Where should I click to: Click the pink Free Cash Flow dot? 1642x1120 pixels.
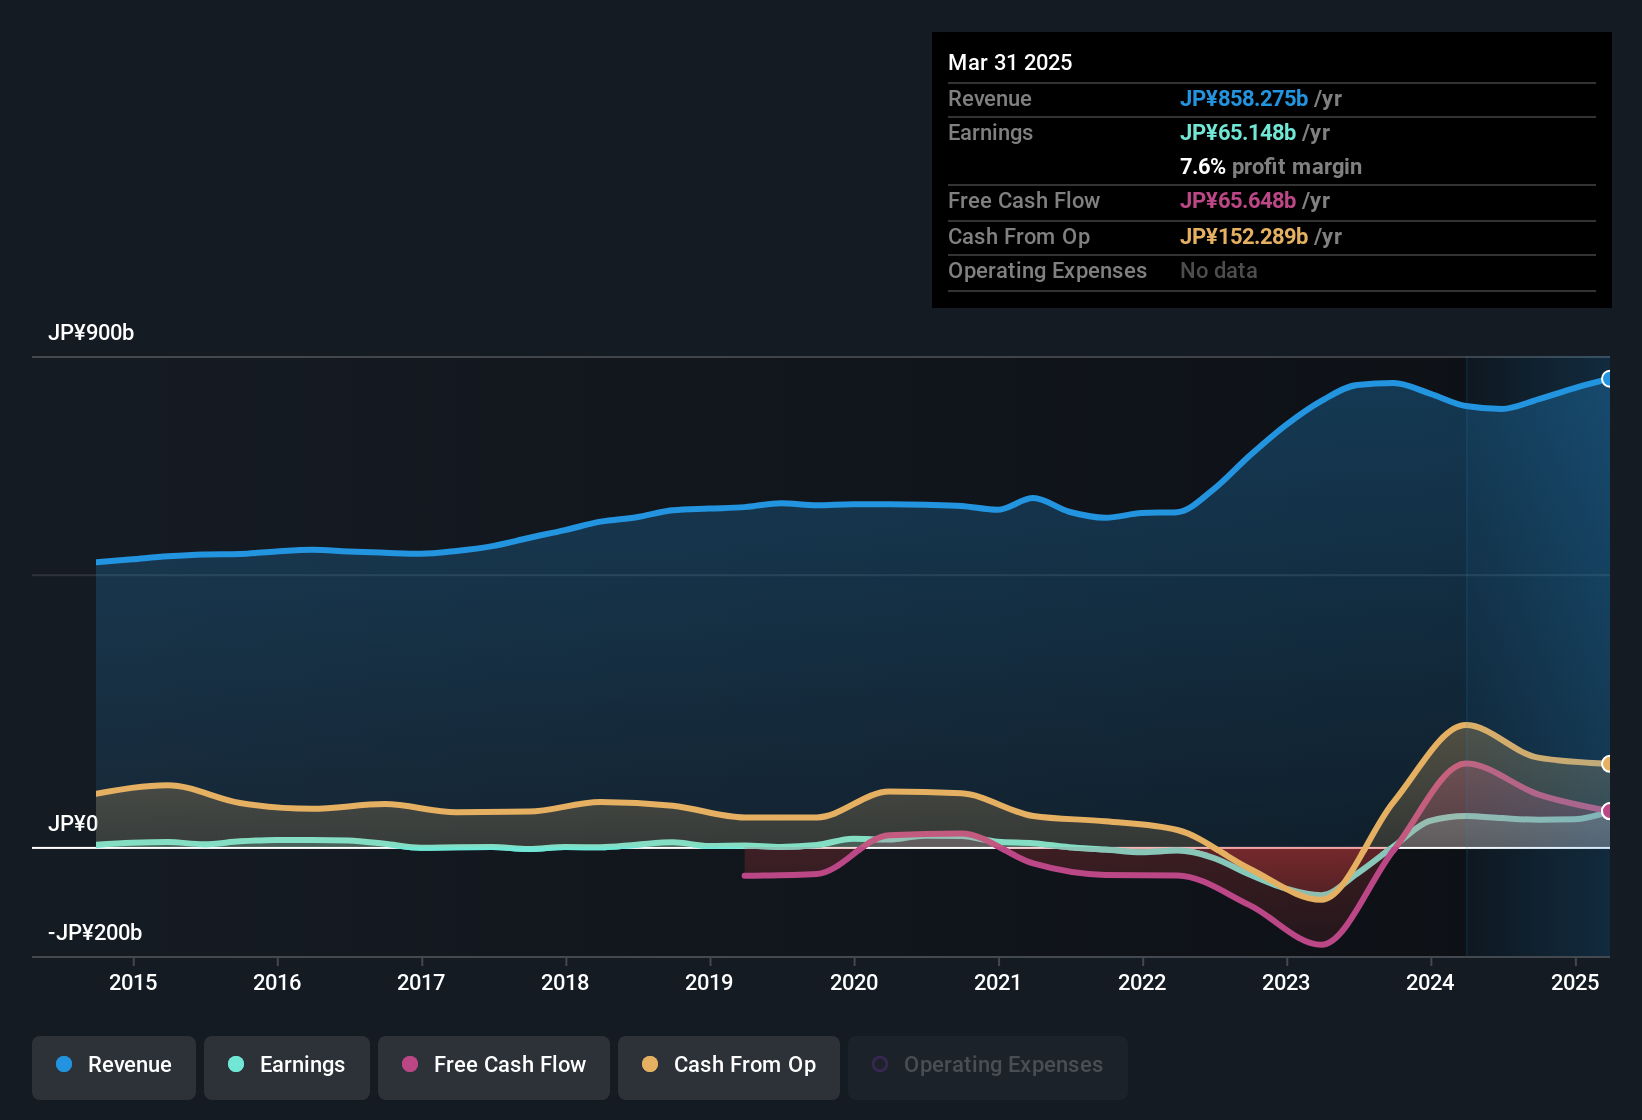(410, 1064)
